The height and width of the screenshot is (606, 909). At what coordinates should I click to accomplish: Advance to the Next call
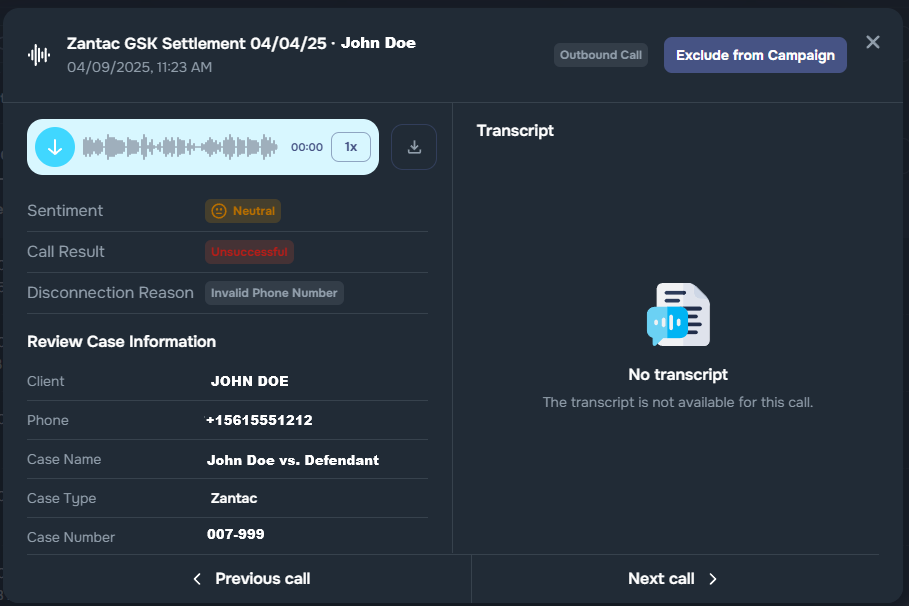(661, 578)
